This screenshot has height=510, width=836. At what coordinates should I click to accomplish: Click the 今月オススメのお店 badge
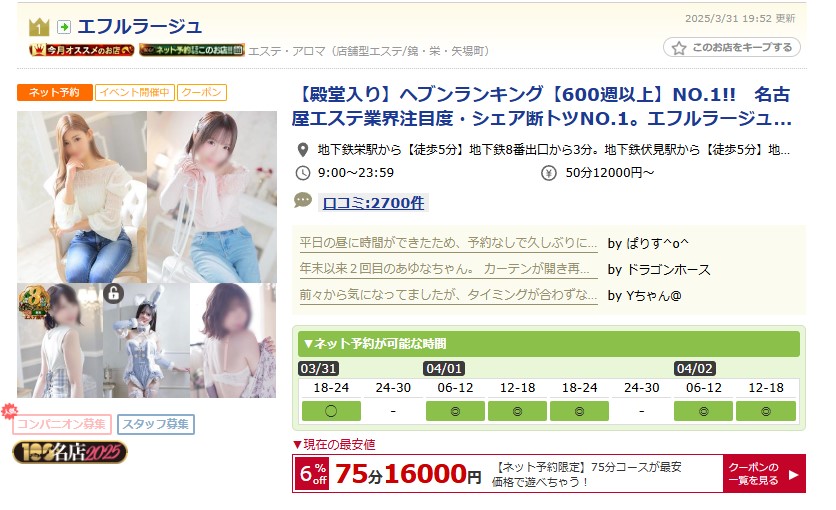[x=82, y=50]
